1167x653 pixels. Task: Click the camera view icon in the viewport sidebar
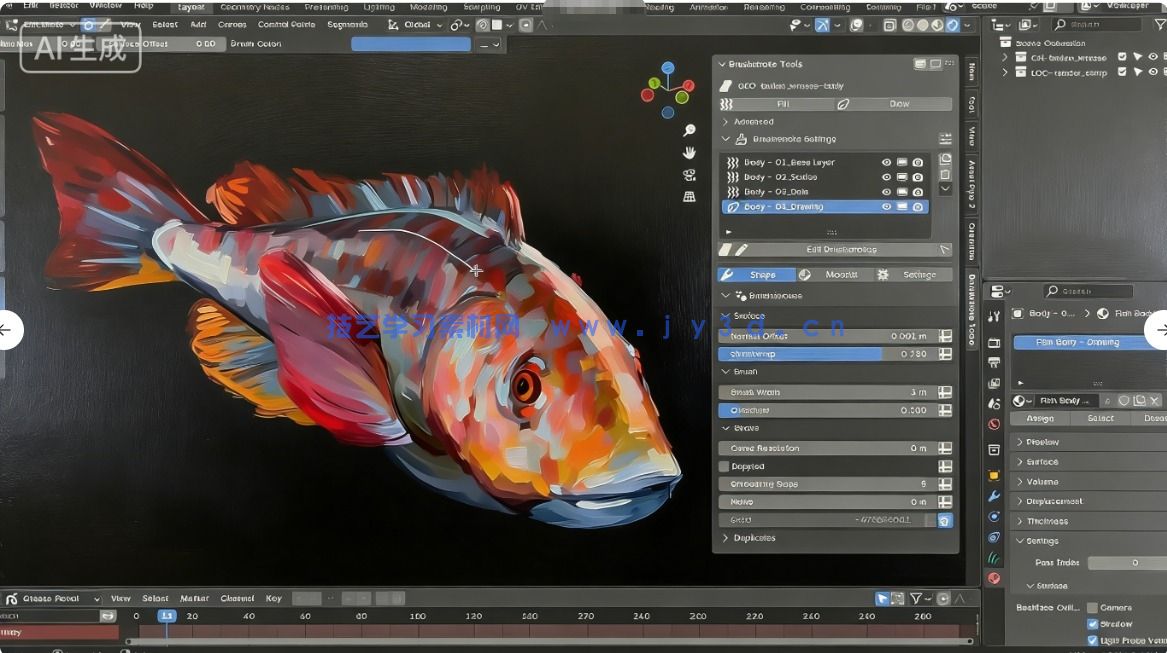click(x=689, y=174)
